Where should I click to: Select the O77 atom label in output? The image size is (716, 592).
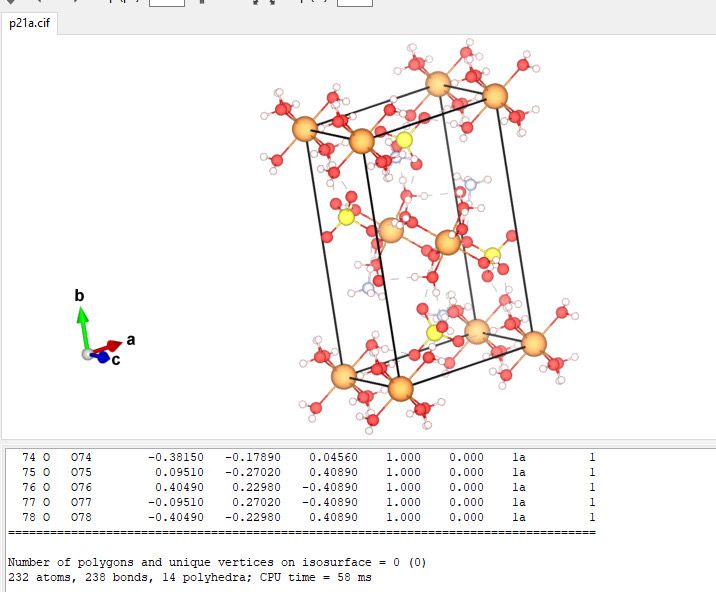[x=81, y=502]
